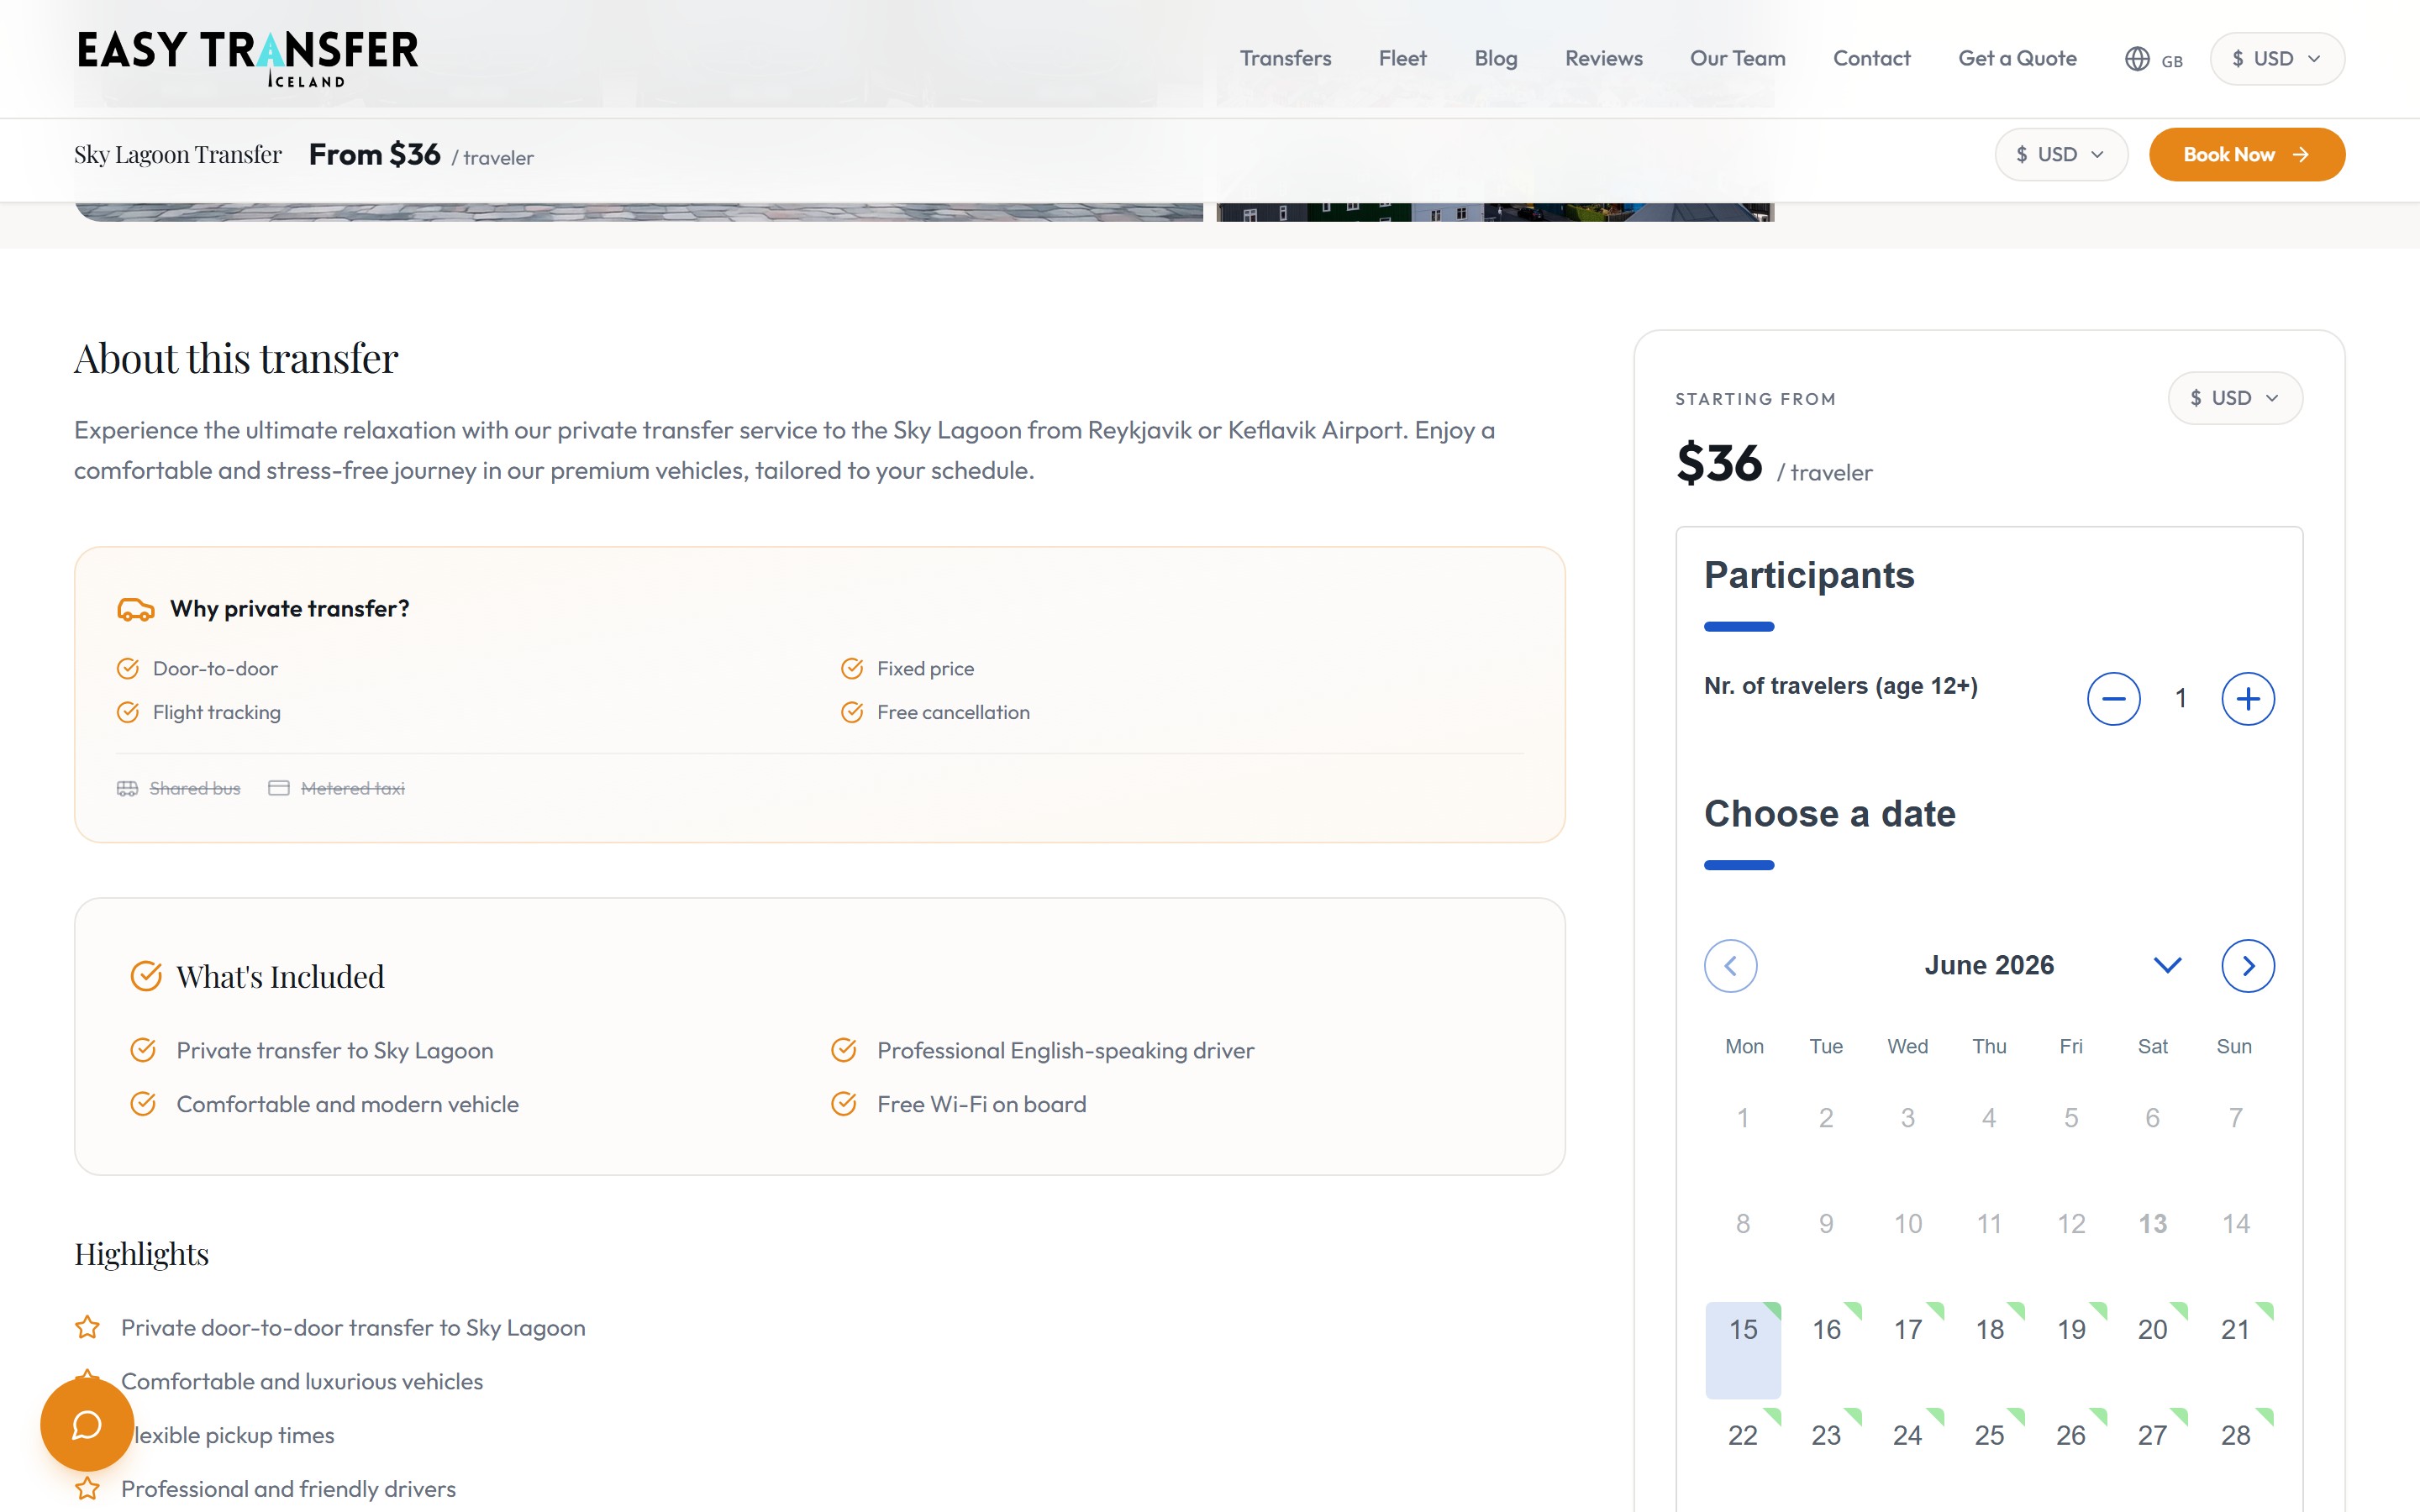The height and width of the screenshot is (1512, 2420).
Task: Open the Get a Quote link
Action: coord(2017,58)
